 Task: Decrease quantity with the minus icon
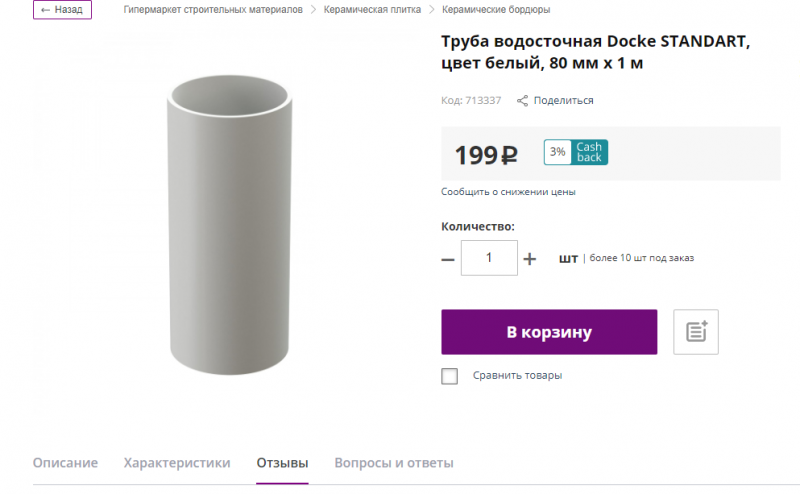(x=448, y=259)
